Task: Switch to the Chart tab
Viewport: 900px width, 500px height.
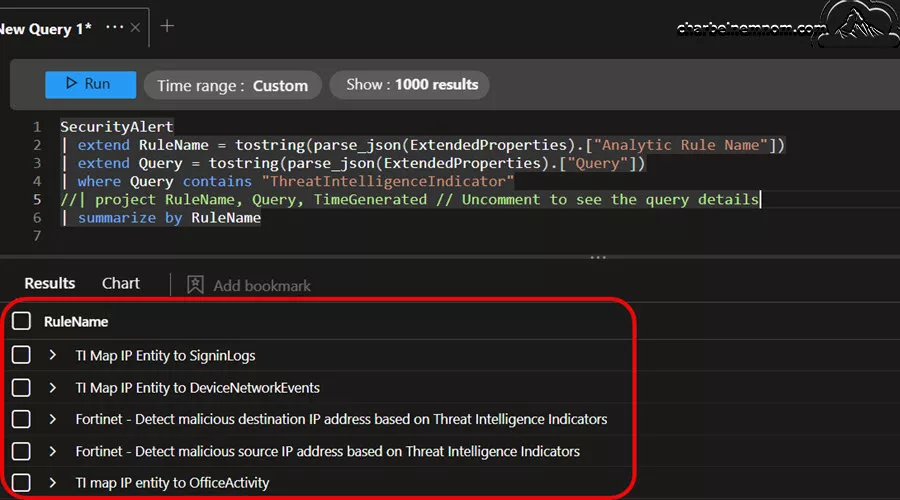Action: 121,284
